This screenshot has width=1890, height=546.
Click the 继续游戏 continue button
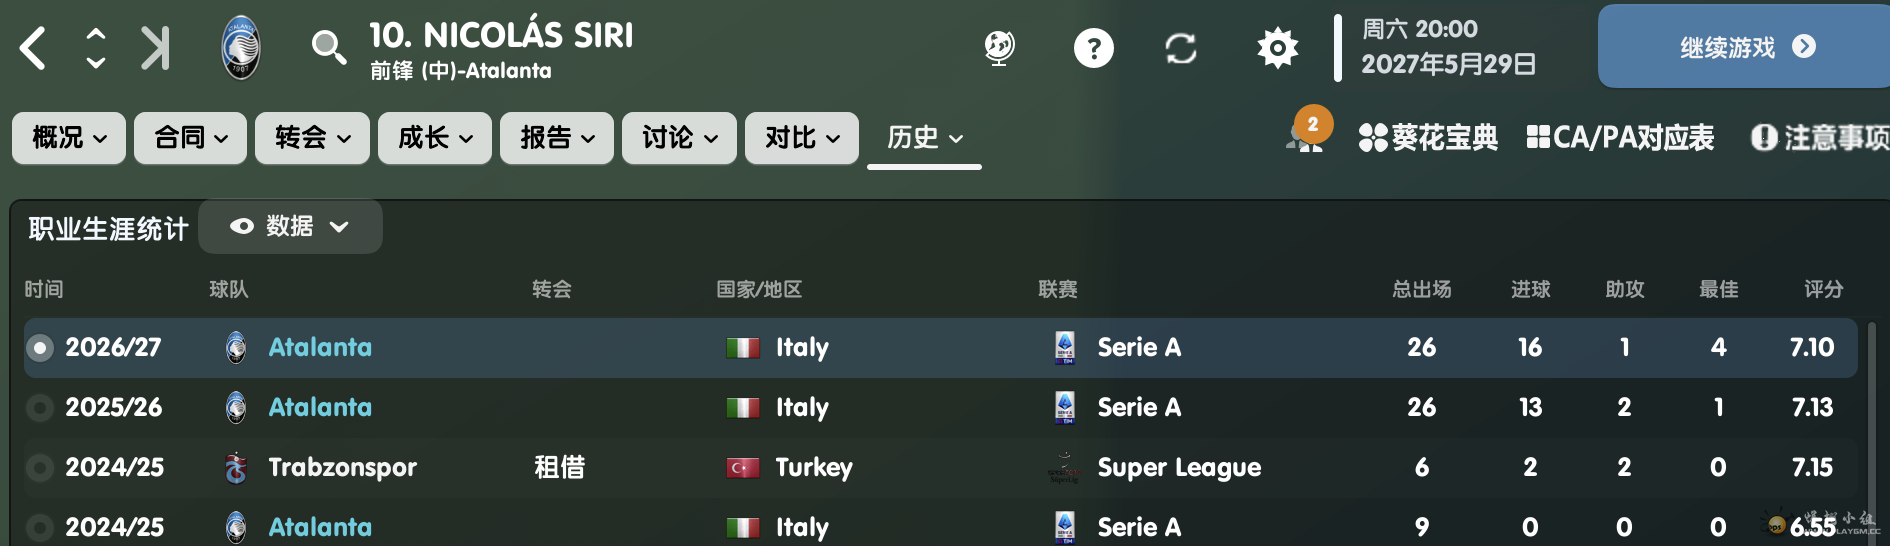tap(1746, 47)
